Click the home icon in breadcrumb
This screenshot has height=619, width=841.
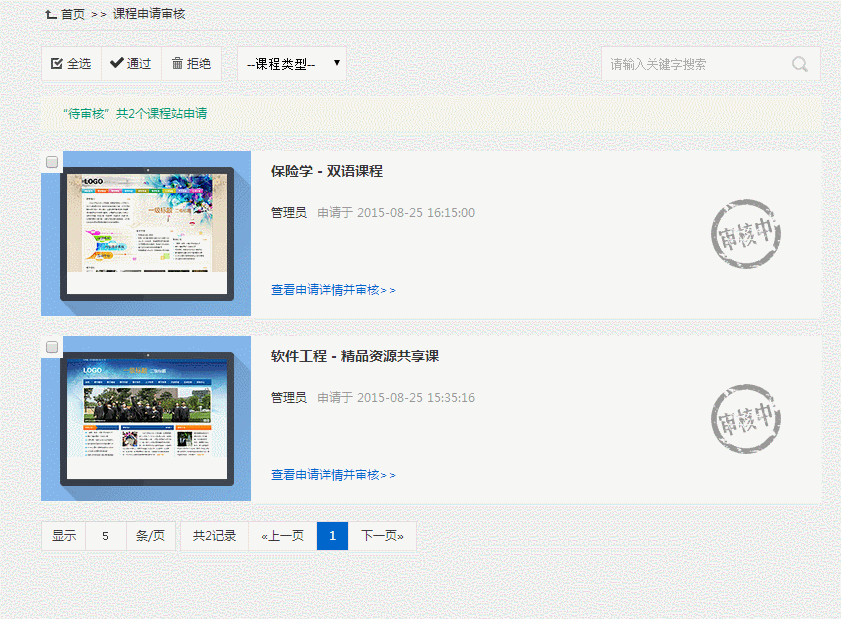pos(50,15)
